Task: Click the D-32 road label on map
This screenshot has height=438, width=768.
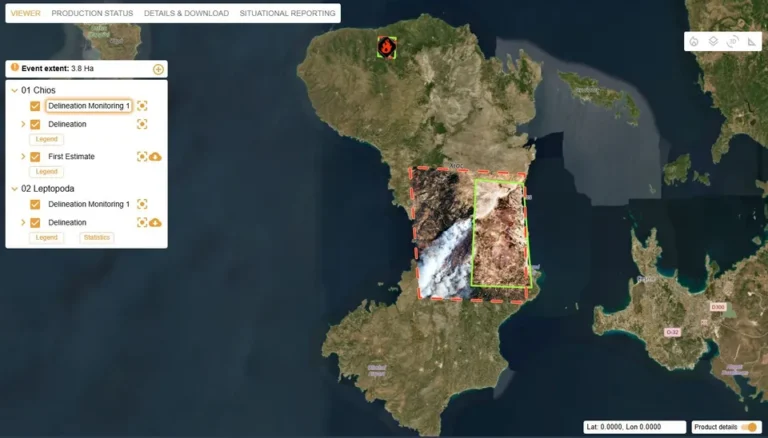Action: tap(672, 332)
